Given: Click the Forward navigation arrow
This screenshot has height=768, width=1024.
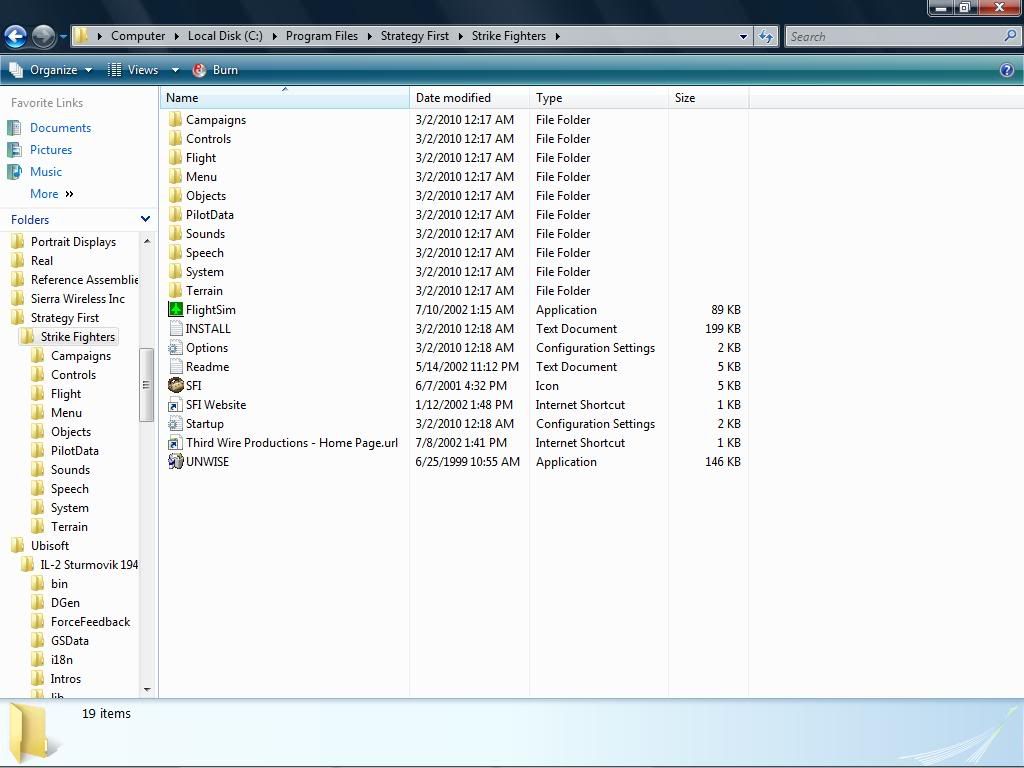Looking at the screenshot, I should coord(43,36).
